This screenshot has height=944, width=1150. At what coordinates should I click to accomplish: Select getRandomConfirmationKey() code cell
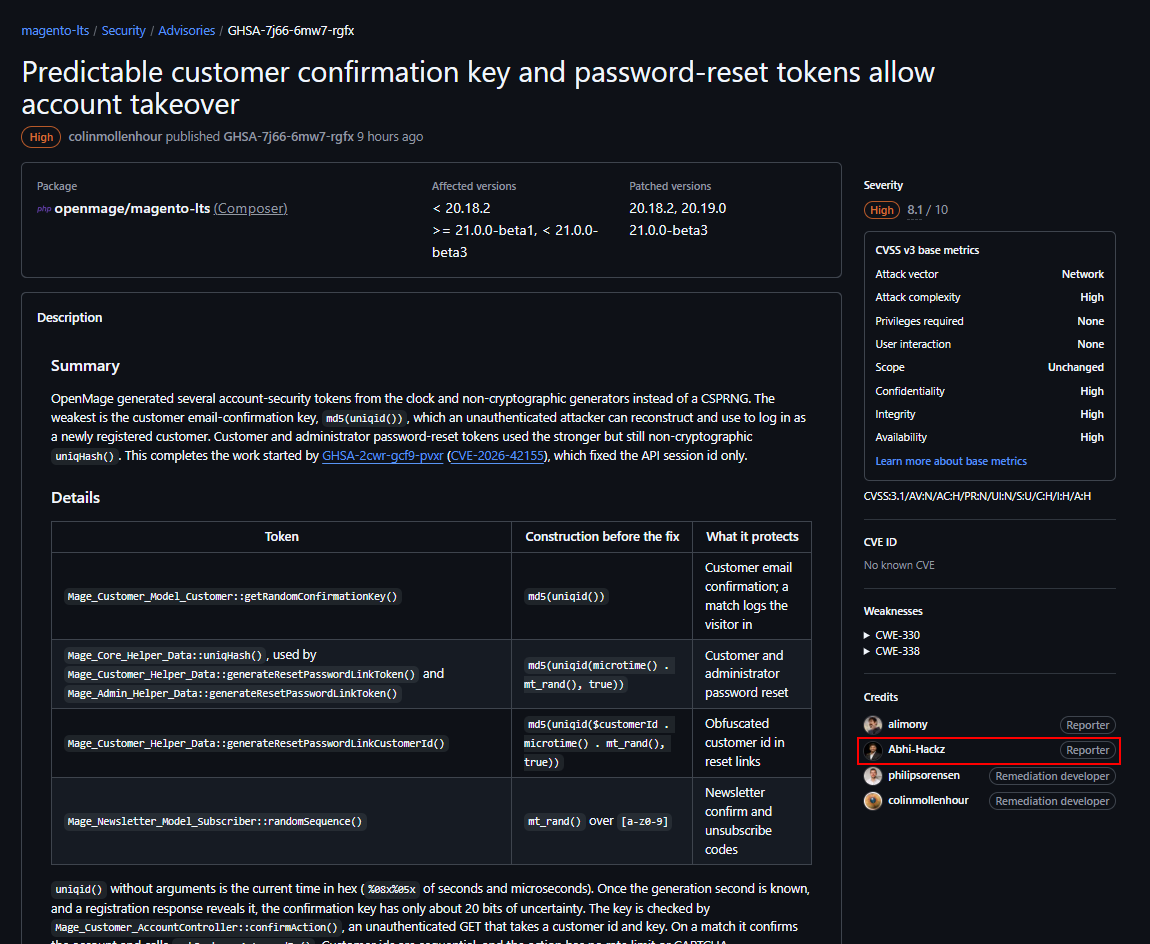[x=232, y=596]
